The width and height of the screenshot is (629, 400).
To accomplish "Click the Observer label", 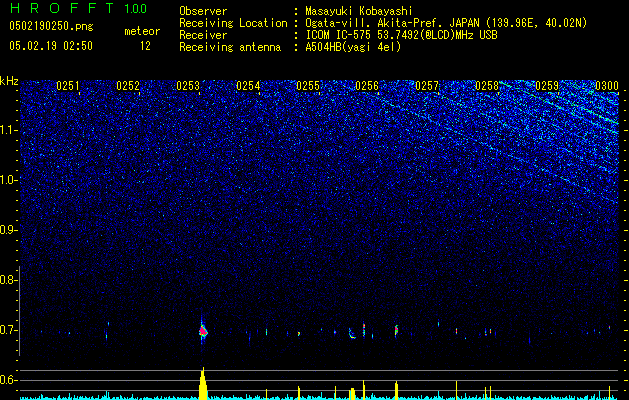I will (x=203, y=11).
